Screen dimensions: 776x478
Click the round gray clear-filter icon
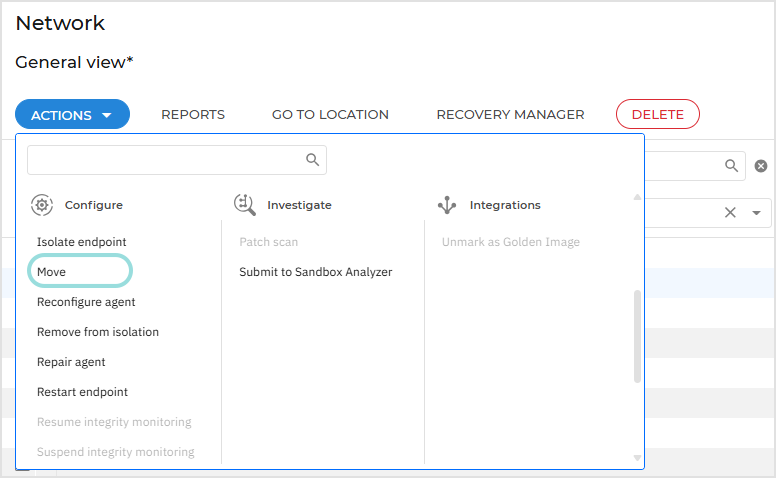click(x=761, y=166)
